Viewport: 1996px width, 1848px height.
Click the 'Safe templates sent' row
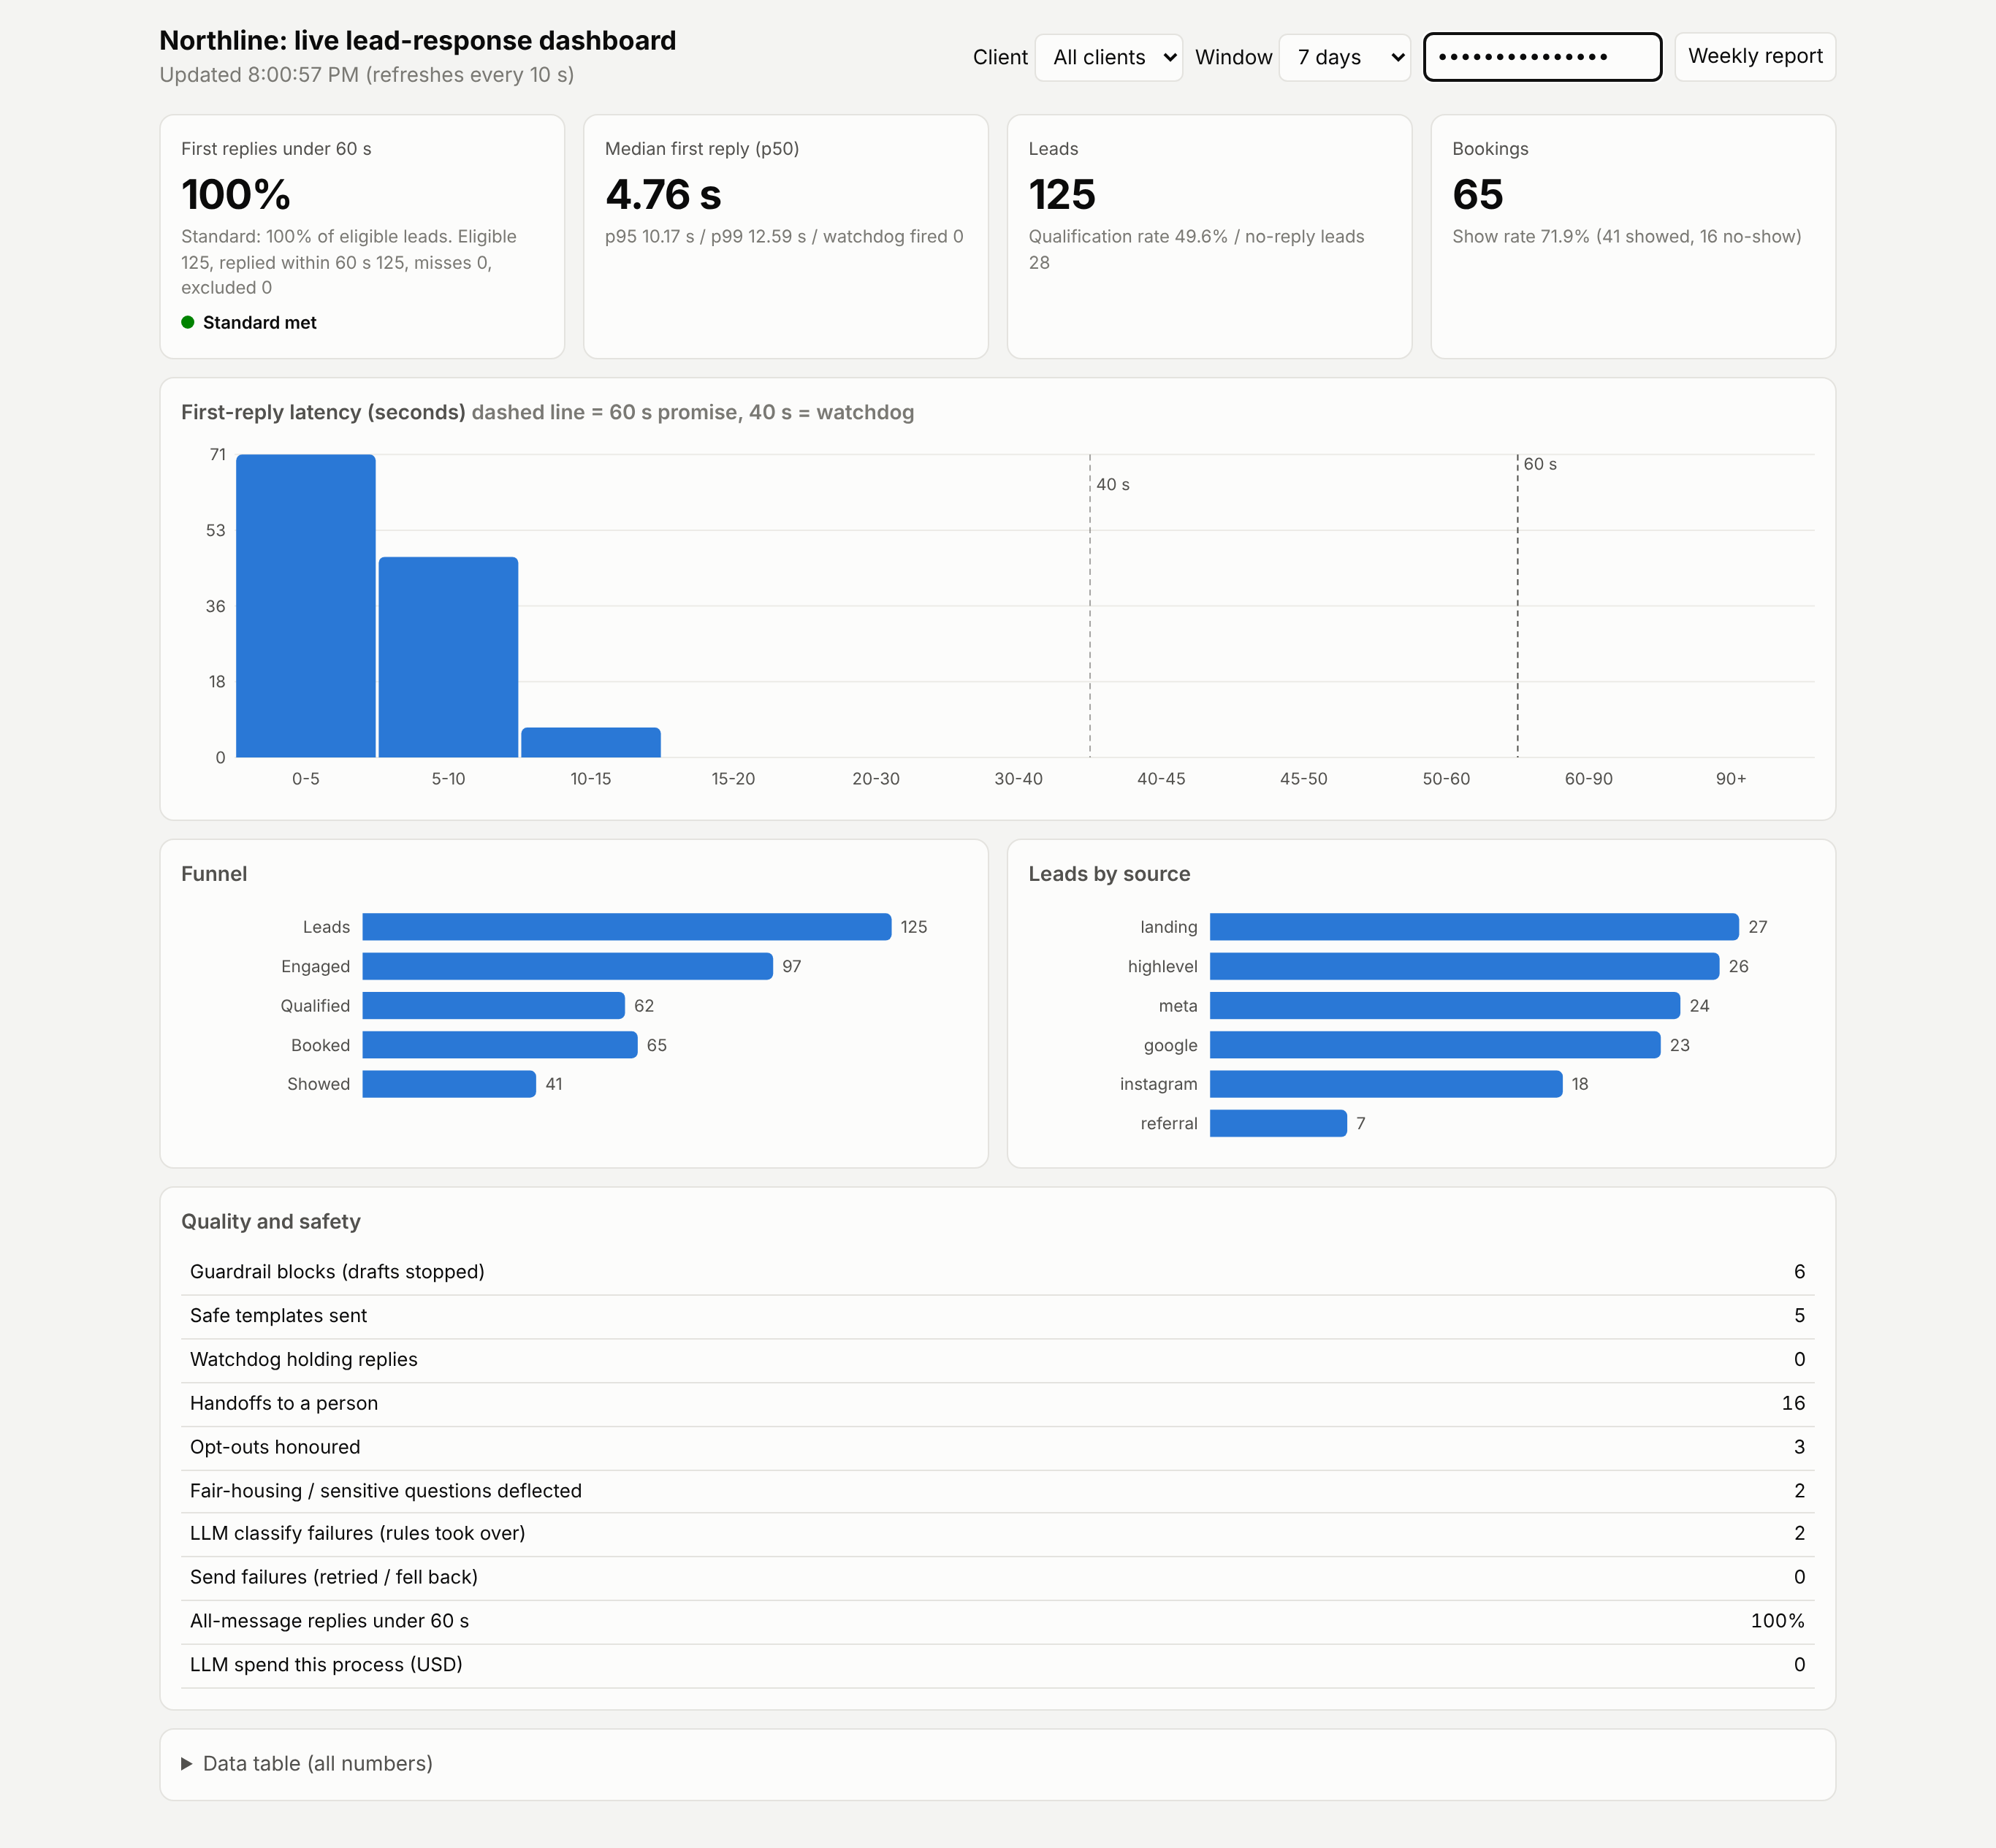(997, 1316)
